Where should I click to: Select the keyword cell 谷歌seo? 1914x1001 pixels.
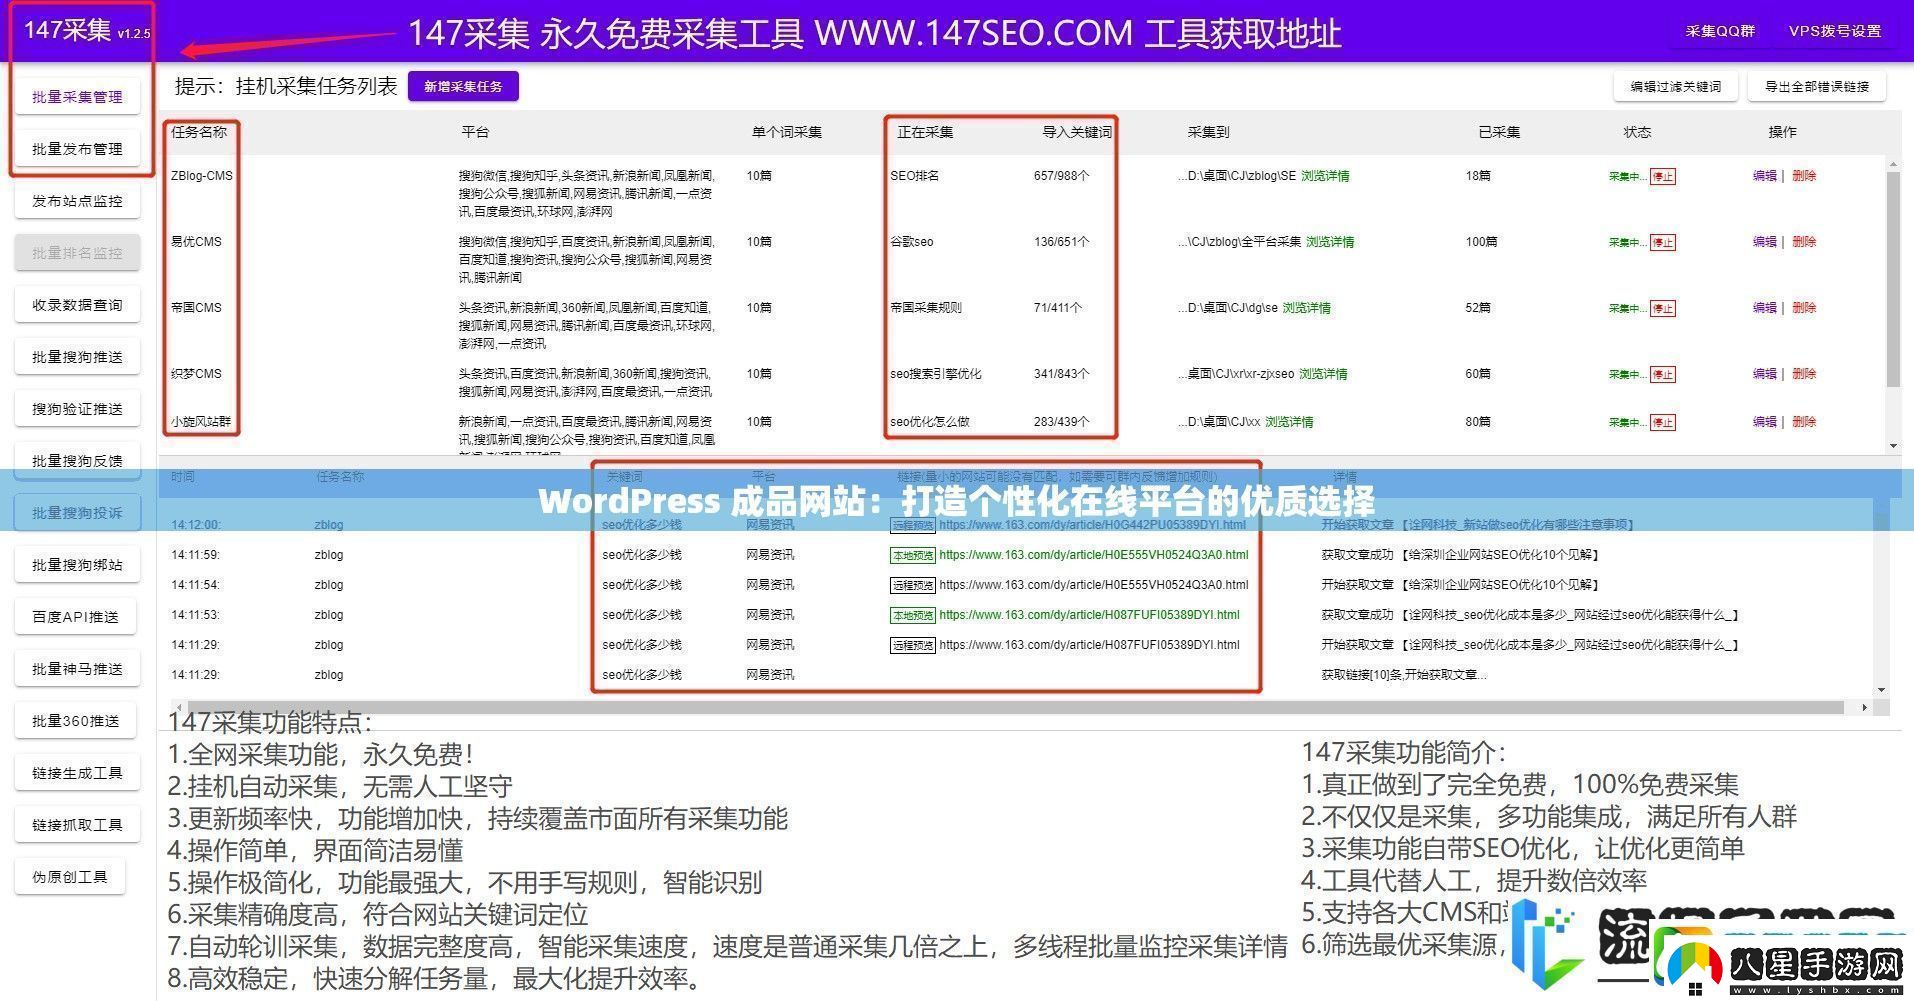912,242
